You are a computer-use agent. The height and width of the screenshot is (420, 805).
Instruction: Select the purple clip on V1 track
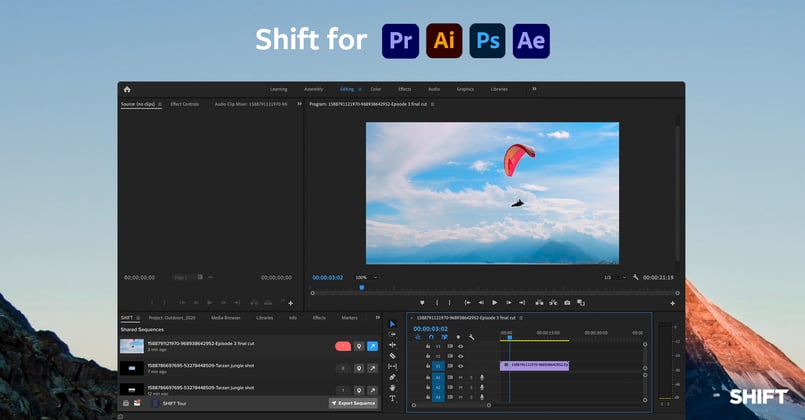pyautogui.click(x=534, y=365)
